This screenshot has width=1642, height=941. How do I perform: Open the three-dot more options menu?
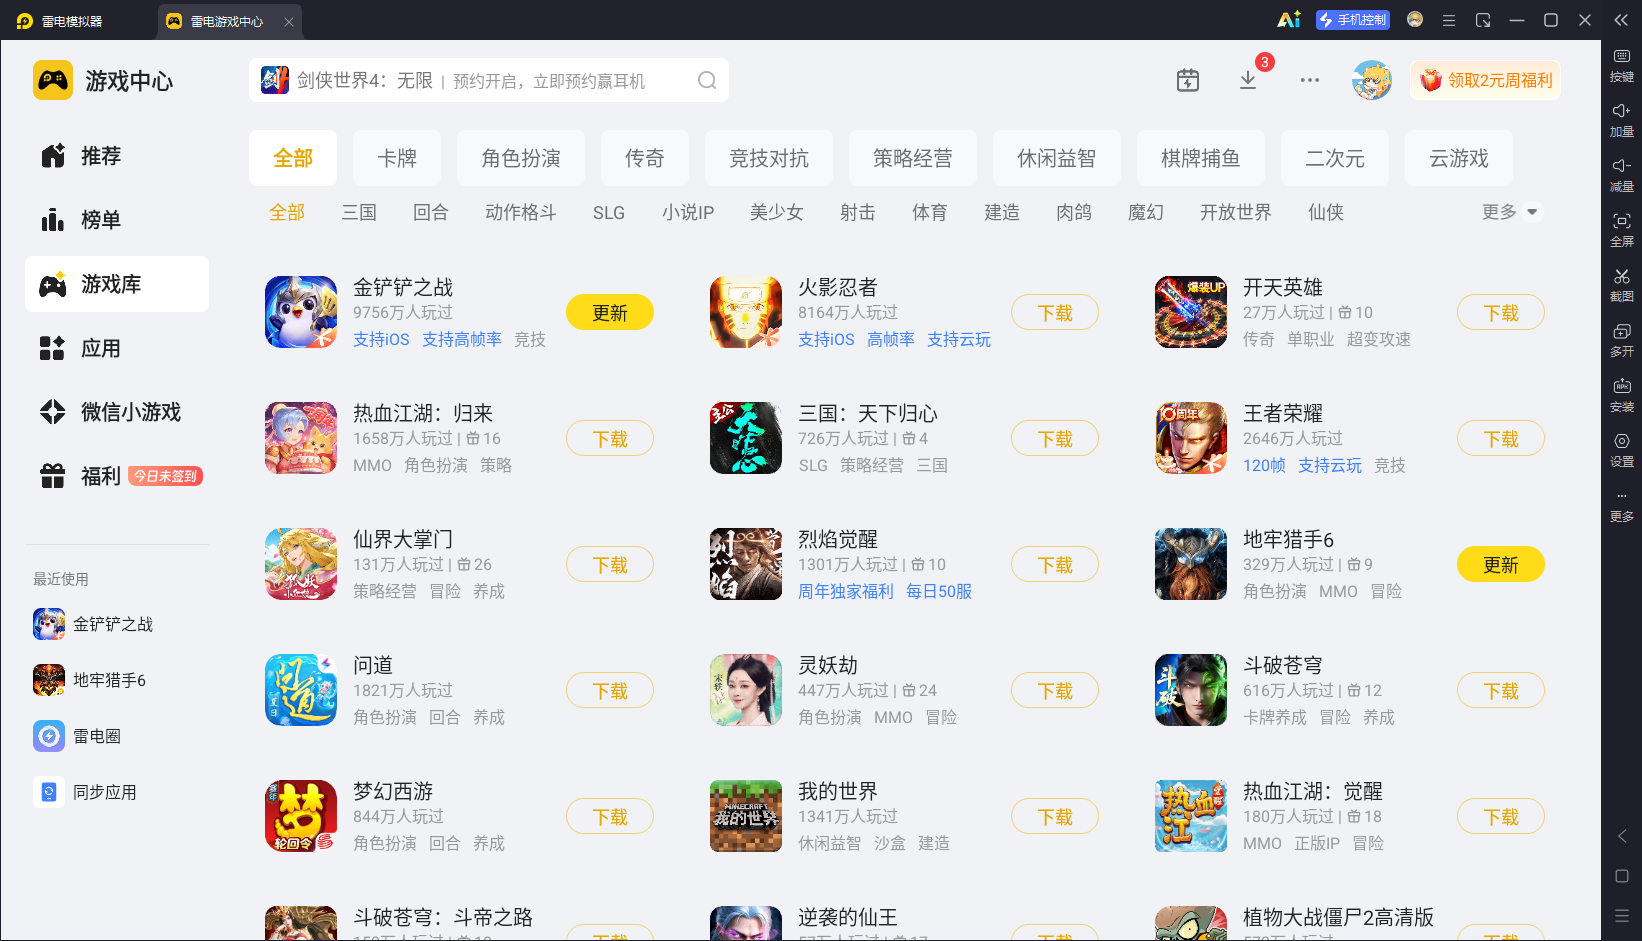click(1310, 80)
